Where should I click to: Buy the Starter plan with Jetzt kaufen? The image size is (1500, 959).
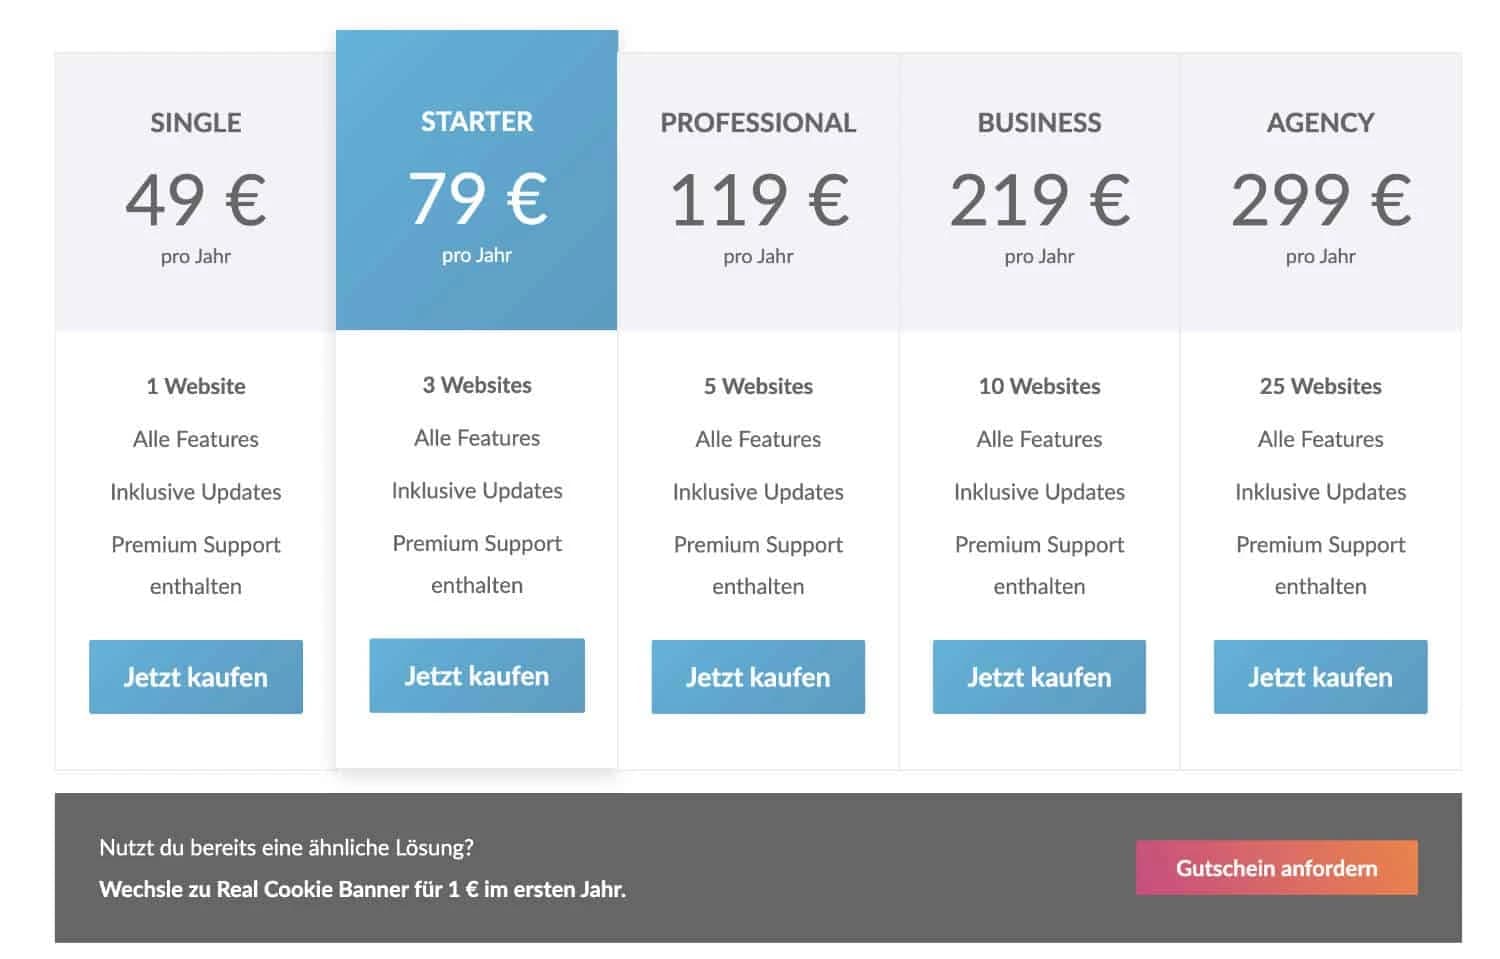(x=477, y=676)
